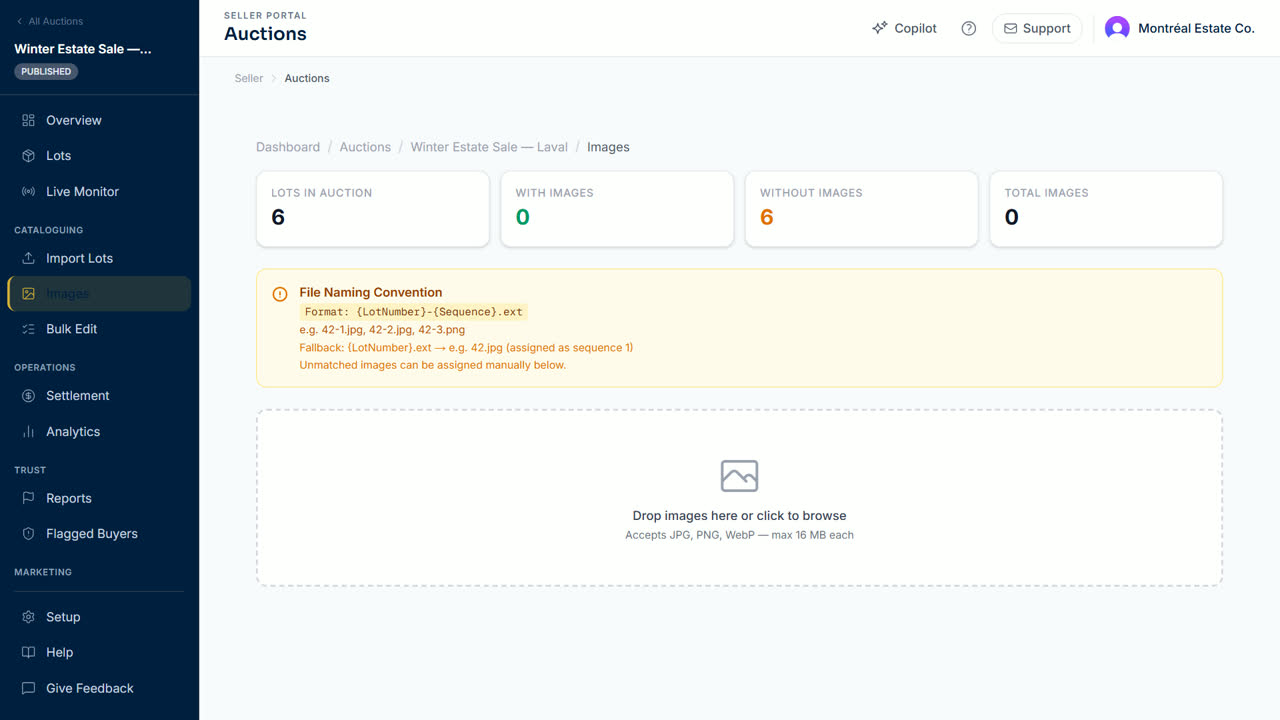Image resolution: width=1280 pixels, height=720 pixels.
Task: Click the Lots in Auction stat card
Action: pos(373,209)
